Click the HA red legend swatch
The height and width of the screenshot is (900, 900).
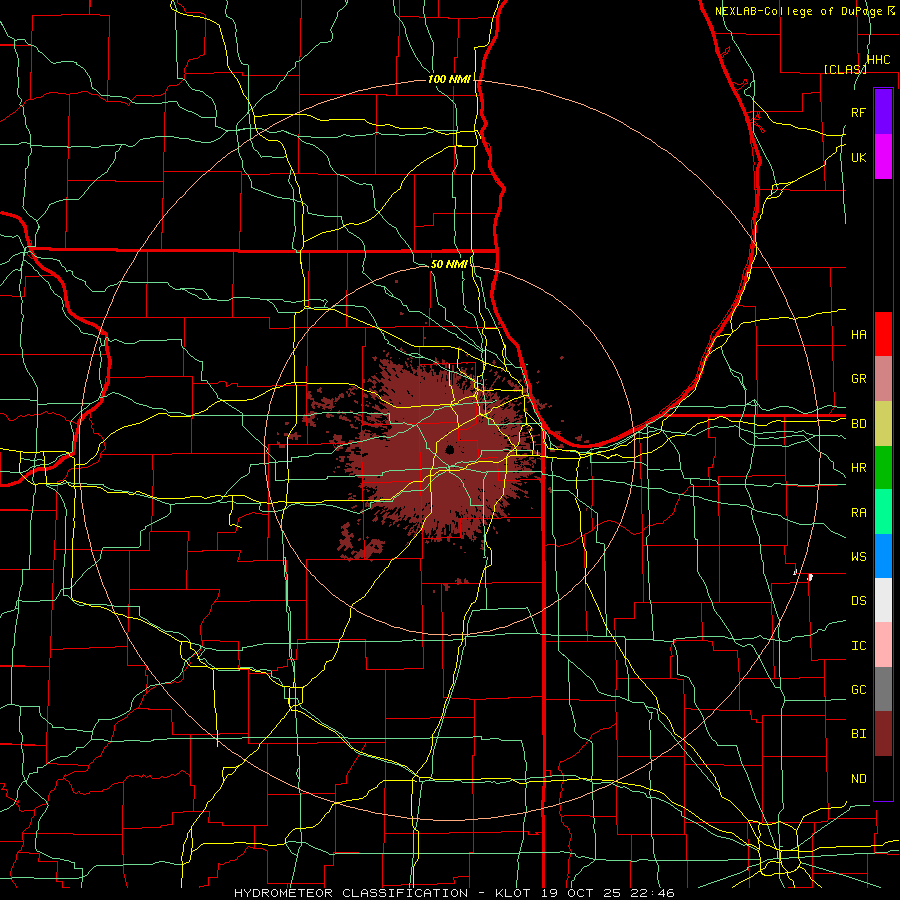point(883,334)
